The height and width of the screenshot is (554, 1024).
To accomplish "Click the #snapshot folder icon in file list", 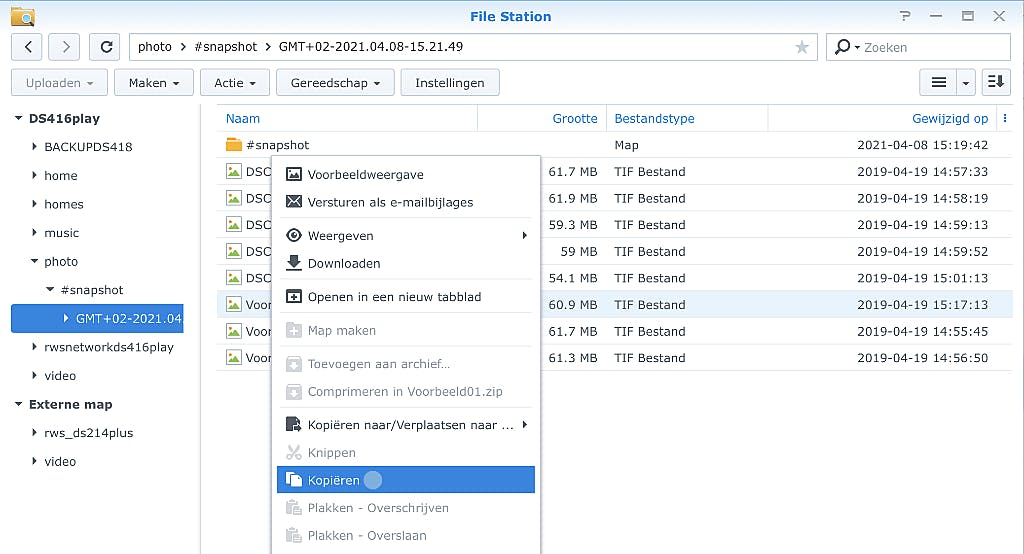I will click(234, 145).
